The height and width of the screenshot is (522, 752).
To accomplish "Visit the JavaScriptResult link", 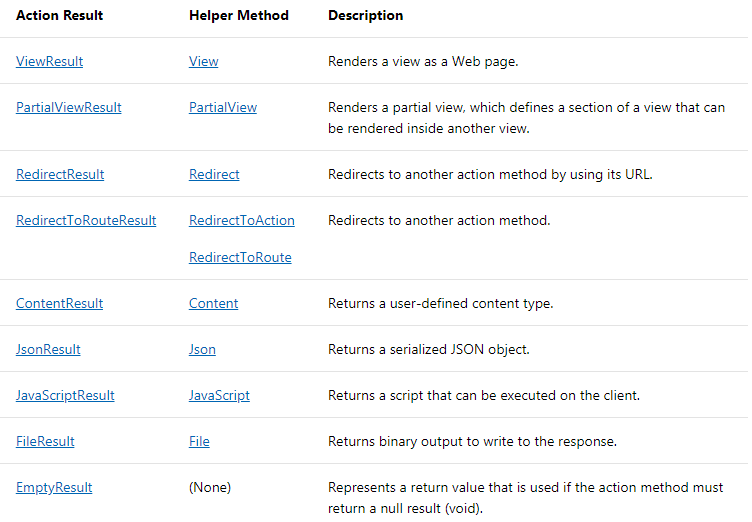I will (65, 395).
